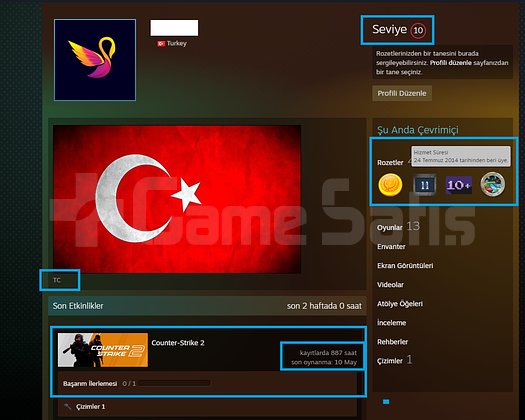Click the TC caption under the artwork

[x=57, y=280]
